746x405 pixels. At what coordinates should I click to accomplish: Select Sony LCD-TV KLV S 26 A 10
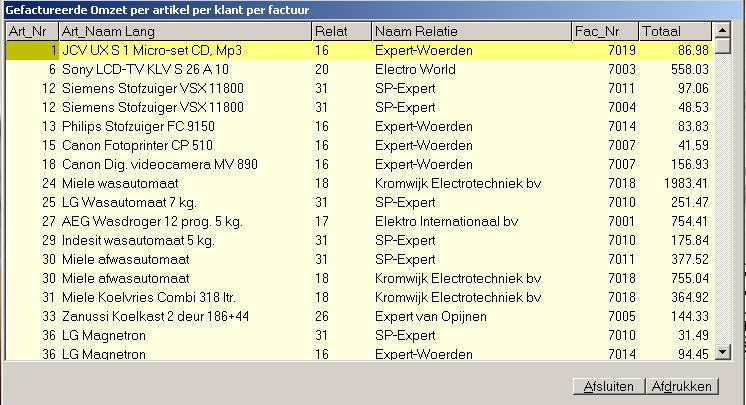[359, 69]
